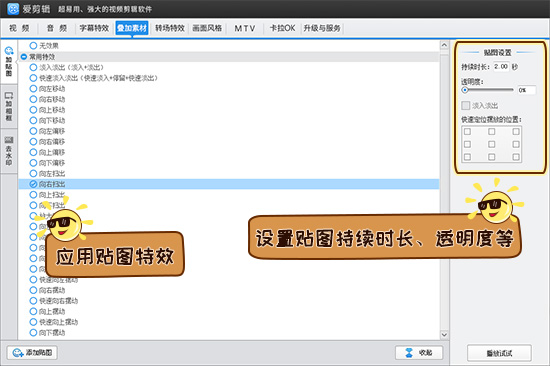Open the 加相框 sidebar panel
This screenshot has width=550, height=366.
[9, 106]
